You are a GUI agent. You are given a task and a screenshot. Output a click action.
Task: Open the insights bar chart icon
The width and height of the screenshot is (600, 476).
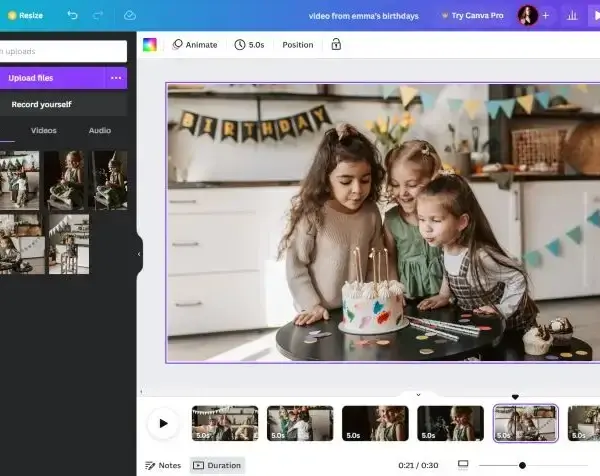coord(572,16)
